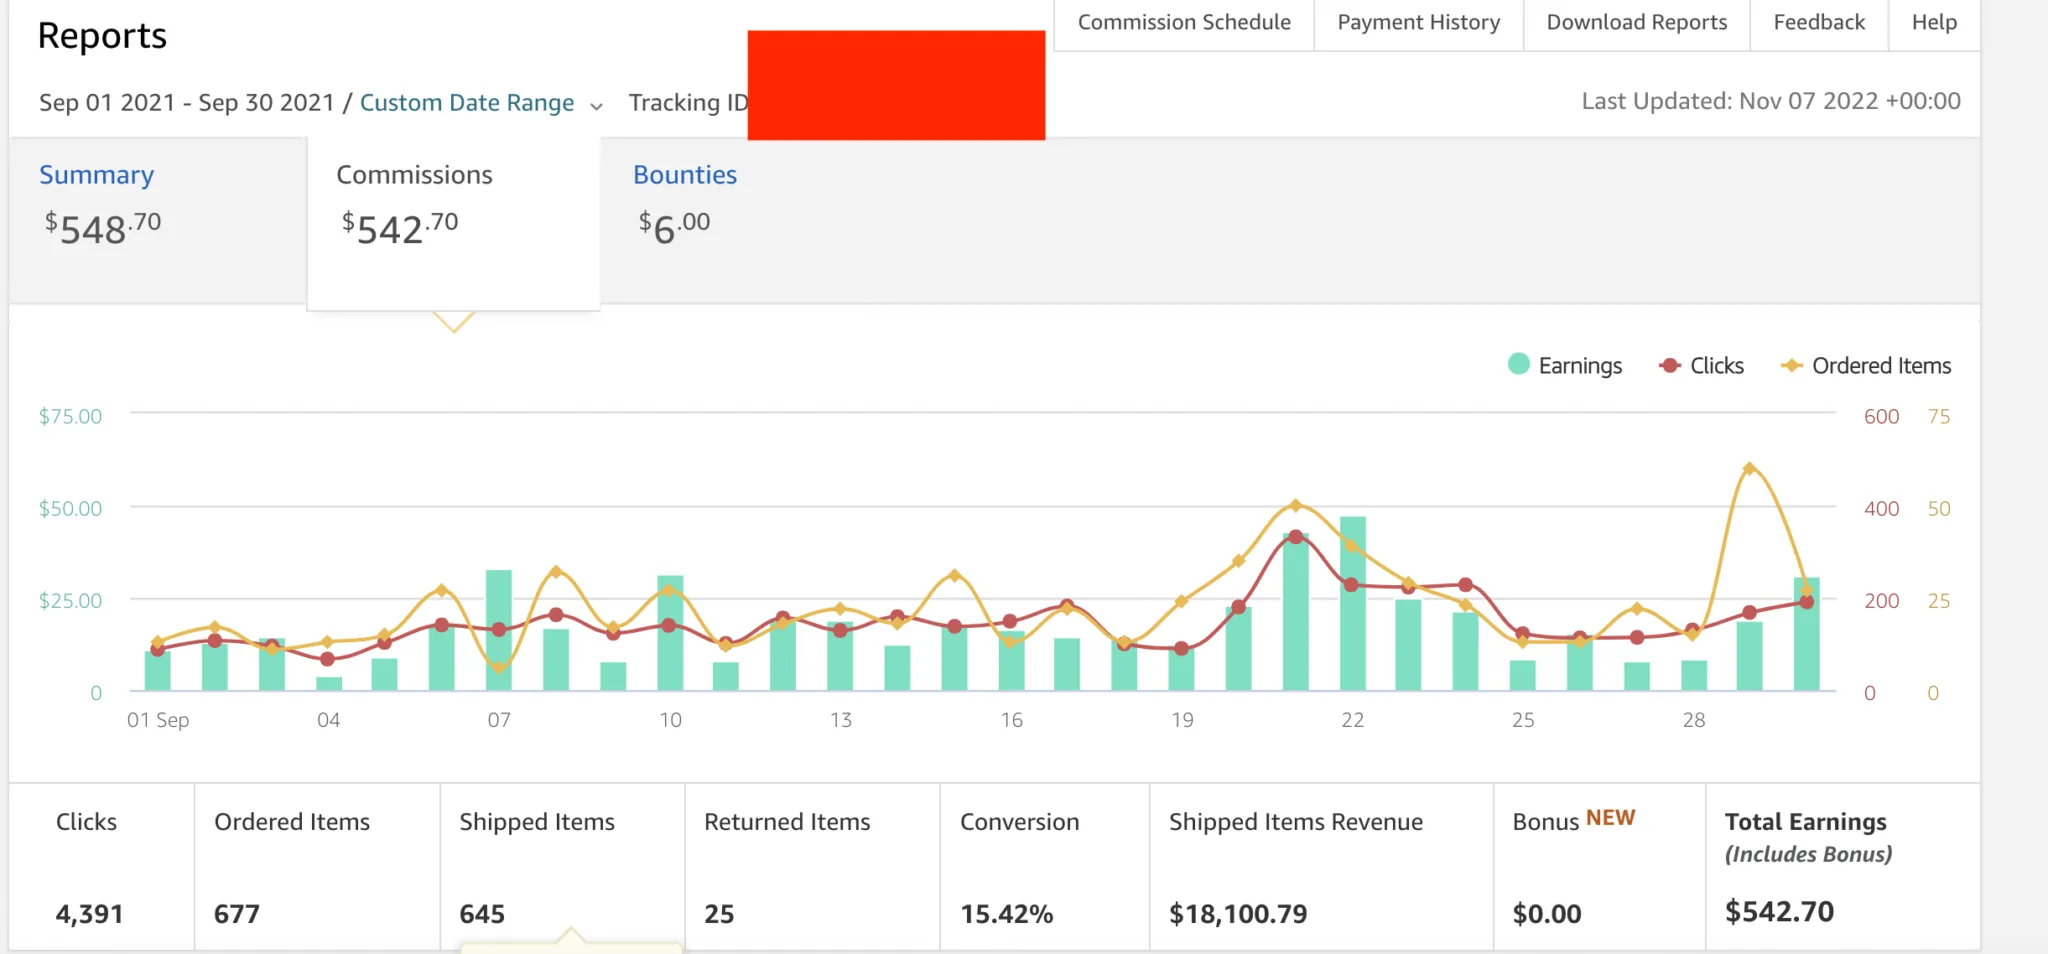This screenshot has width=2048, height=954.
Task: Expand the Custom Date Range chevron
Action: pos(597,106)
